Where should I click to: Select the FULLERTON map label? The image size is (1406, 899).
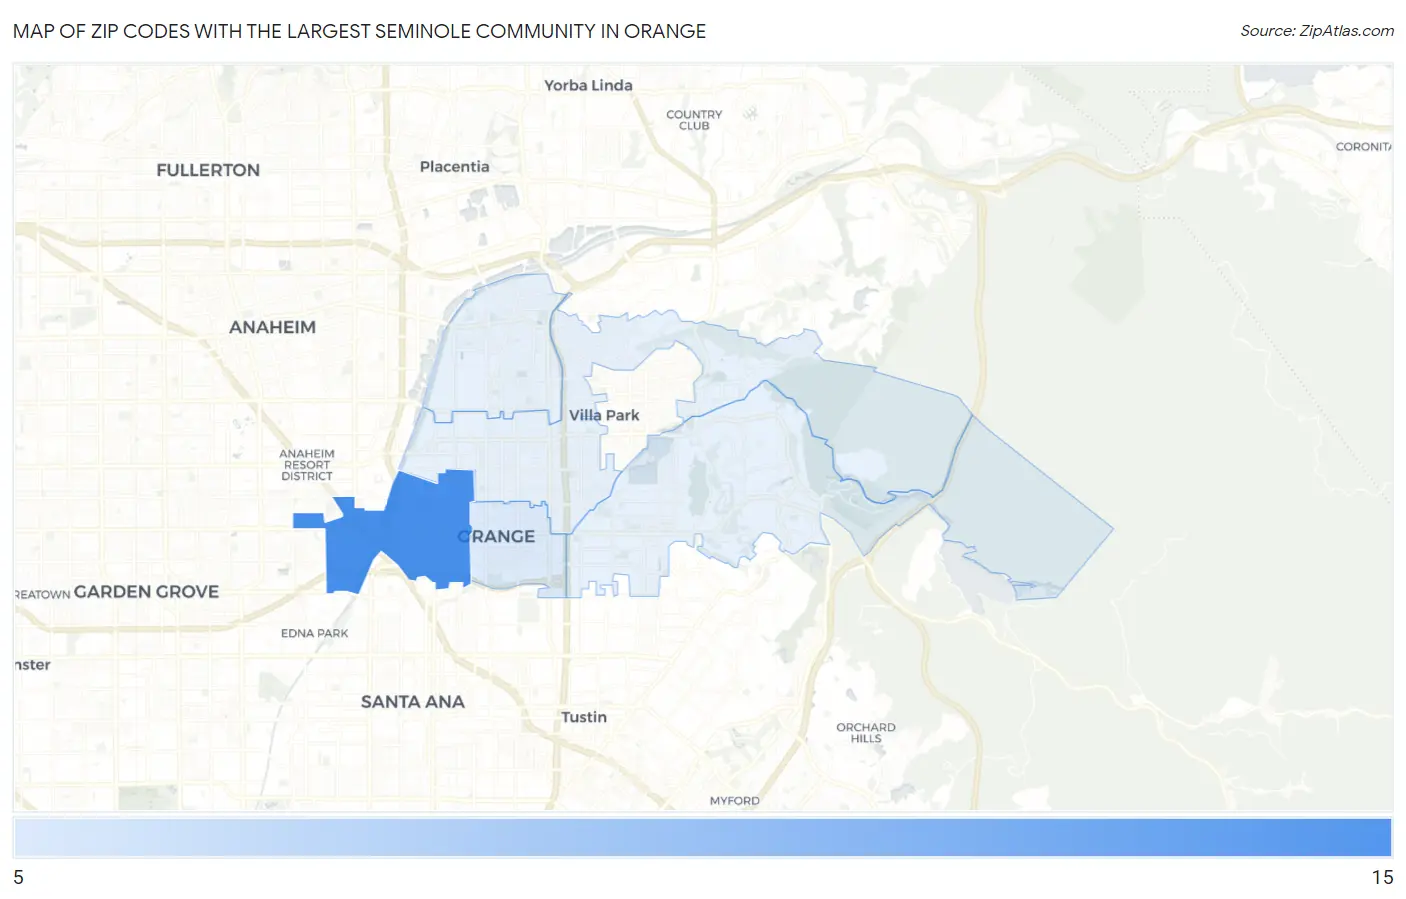click(x=208, y=170)
